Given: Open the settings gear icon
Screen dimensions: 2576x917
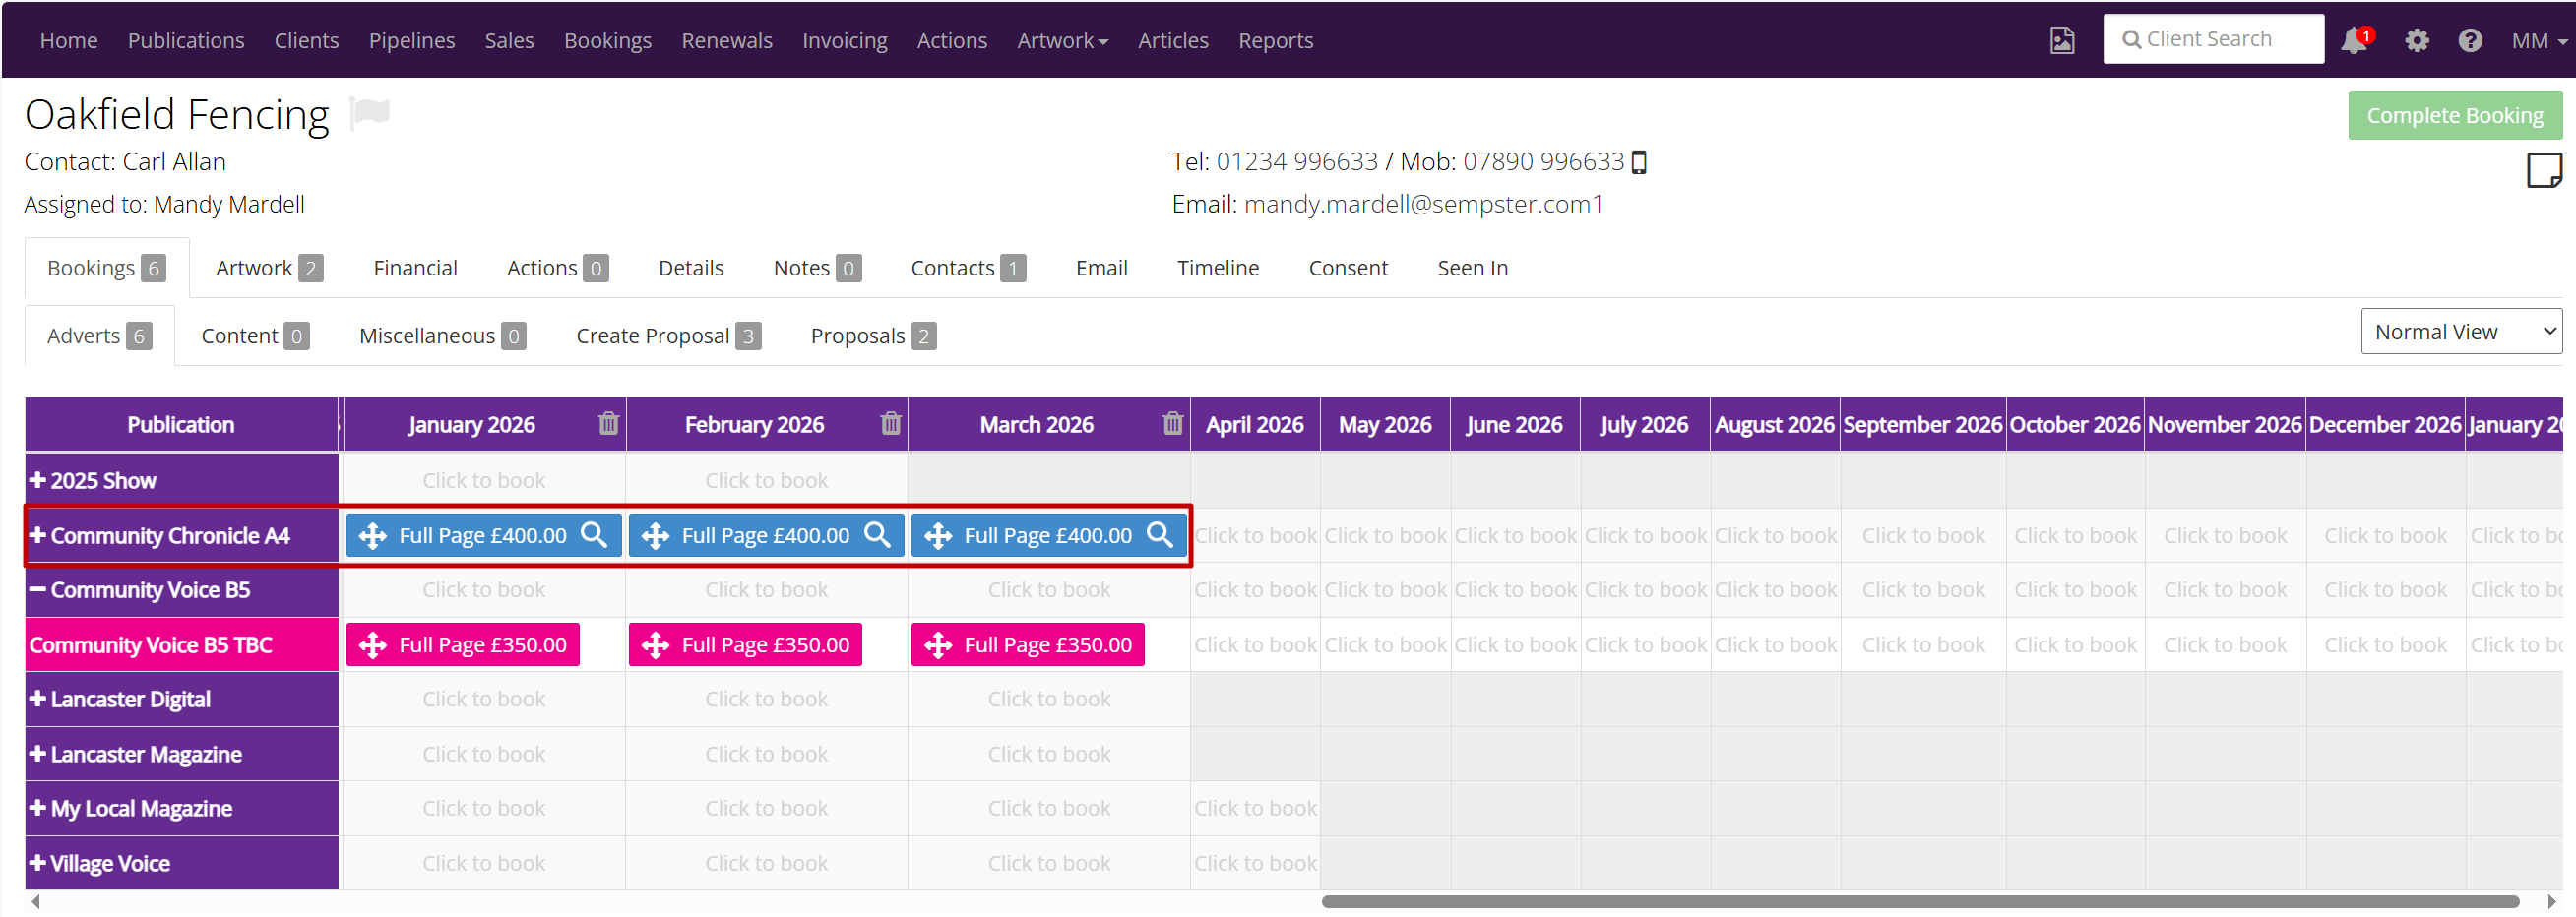Looking at the screenshot, I should 2417,41.
